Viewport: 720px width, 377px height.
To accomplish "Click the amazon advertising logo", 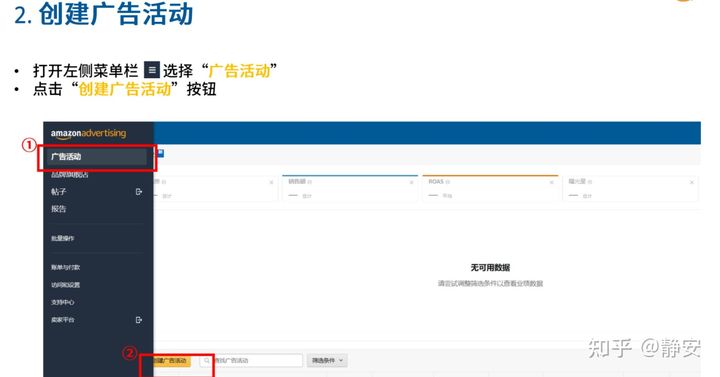I will (x=88, y=134).
